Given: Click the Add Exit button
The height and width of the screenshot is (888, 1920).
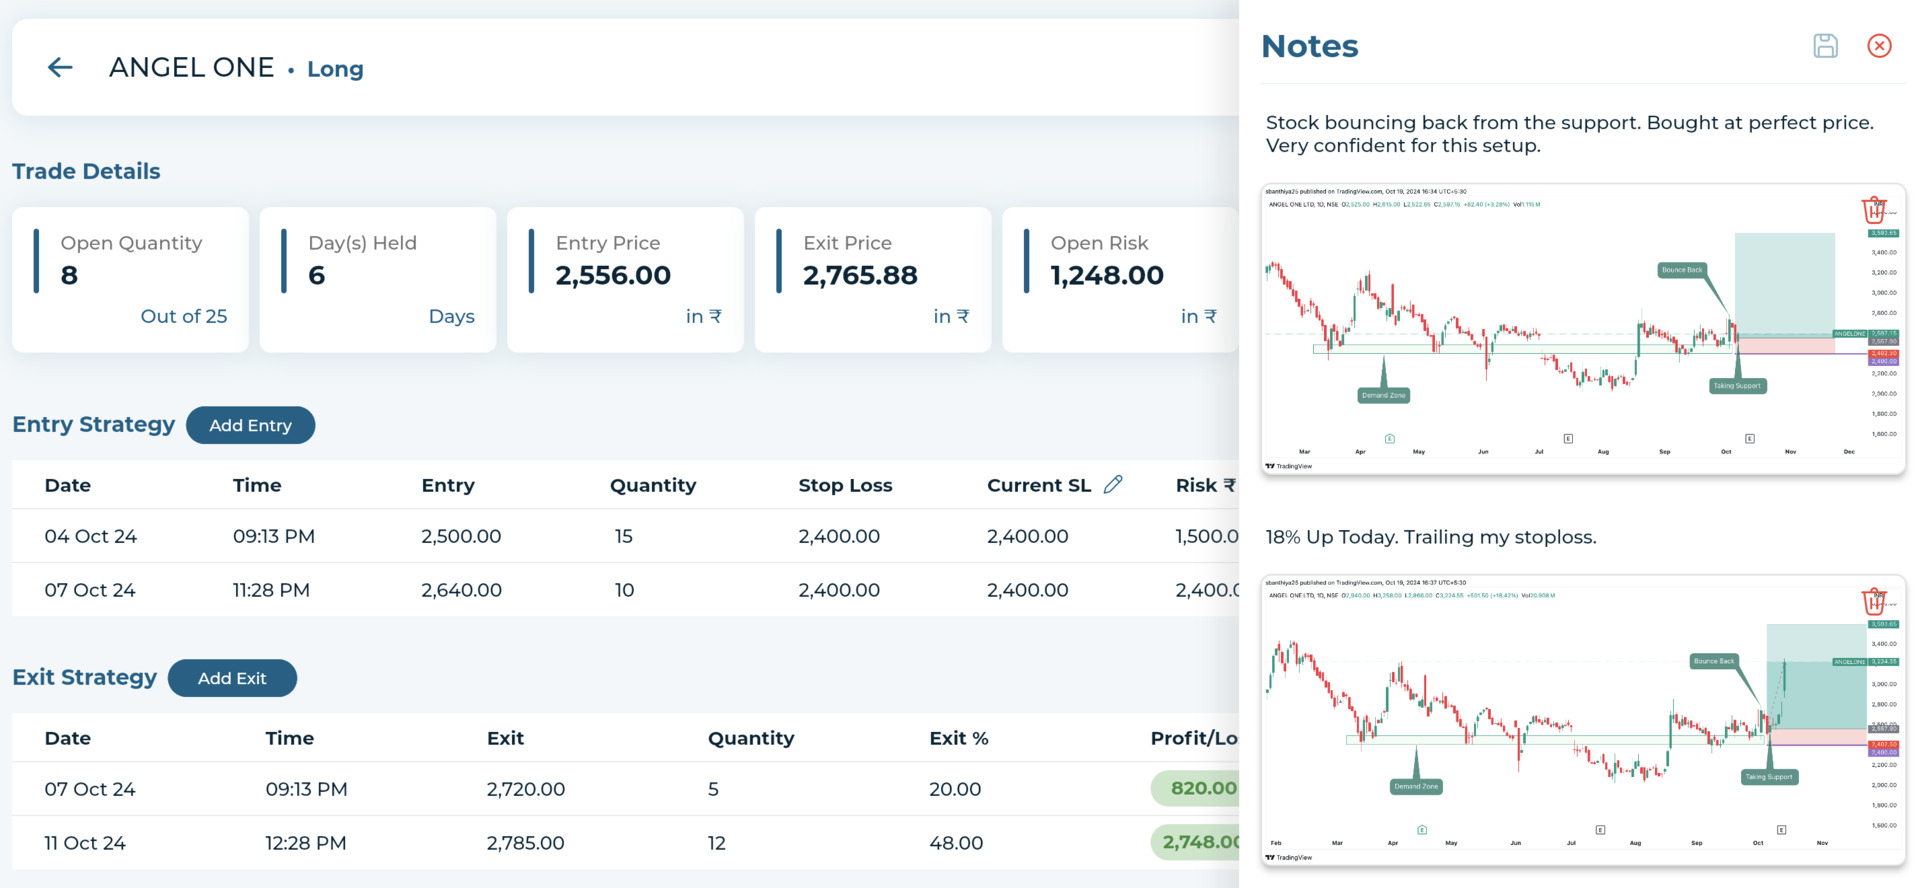Looking at the screenshot, I should point(232,678).
